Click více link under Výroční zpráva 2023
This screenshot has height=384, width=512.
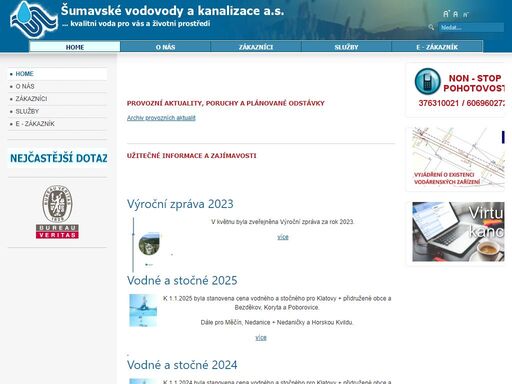pos(283,237)
